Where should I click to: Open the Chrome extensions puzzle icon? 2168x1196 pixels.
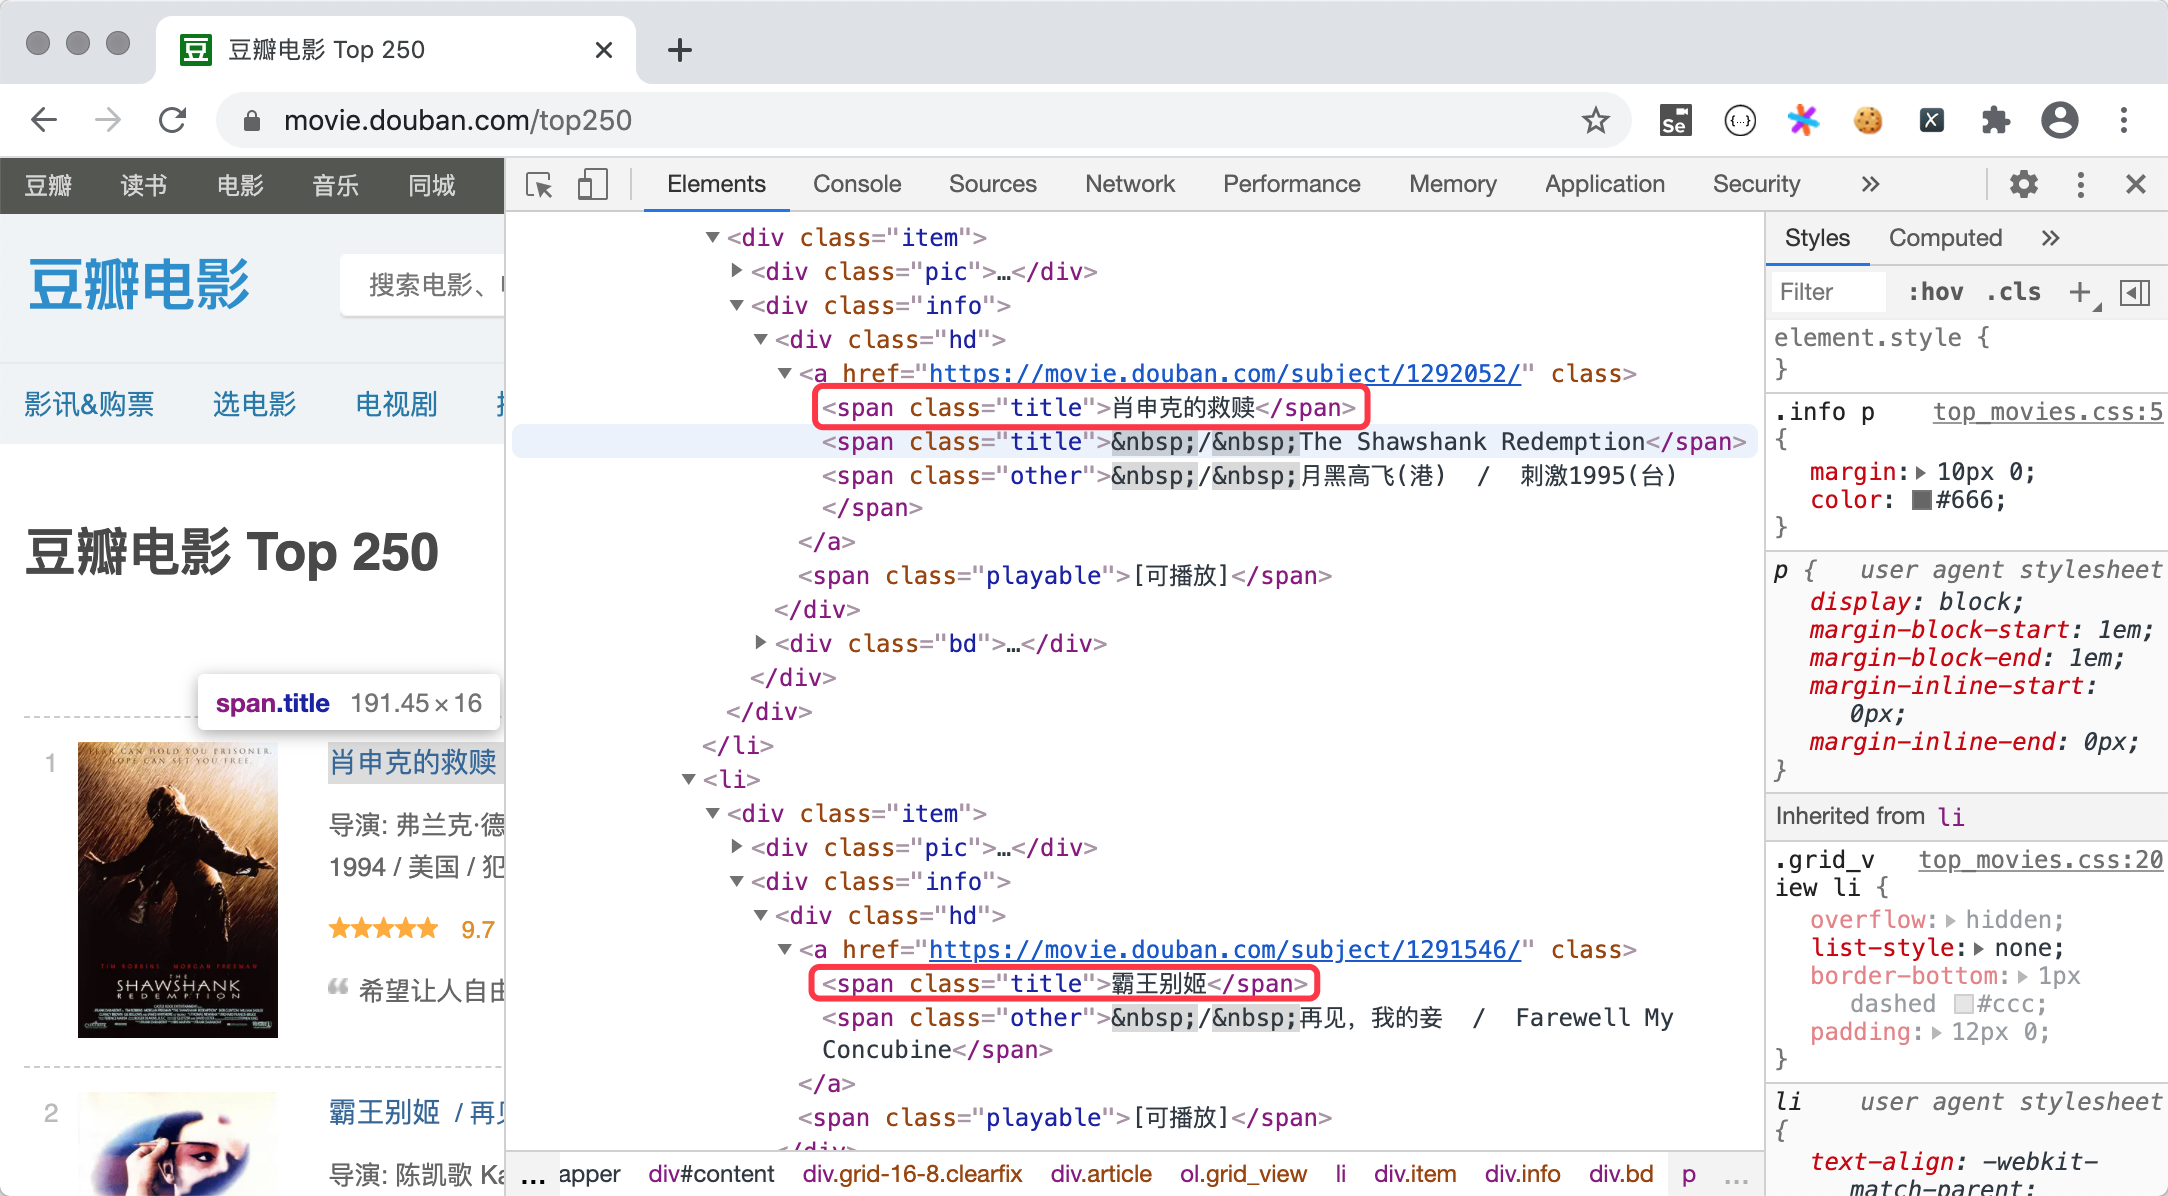(x=1996, y=120)
